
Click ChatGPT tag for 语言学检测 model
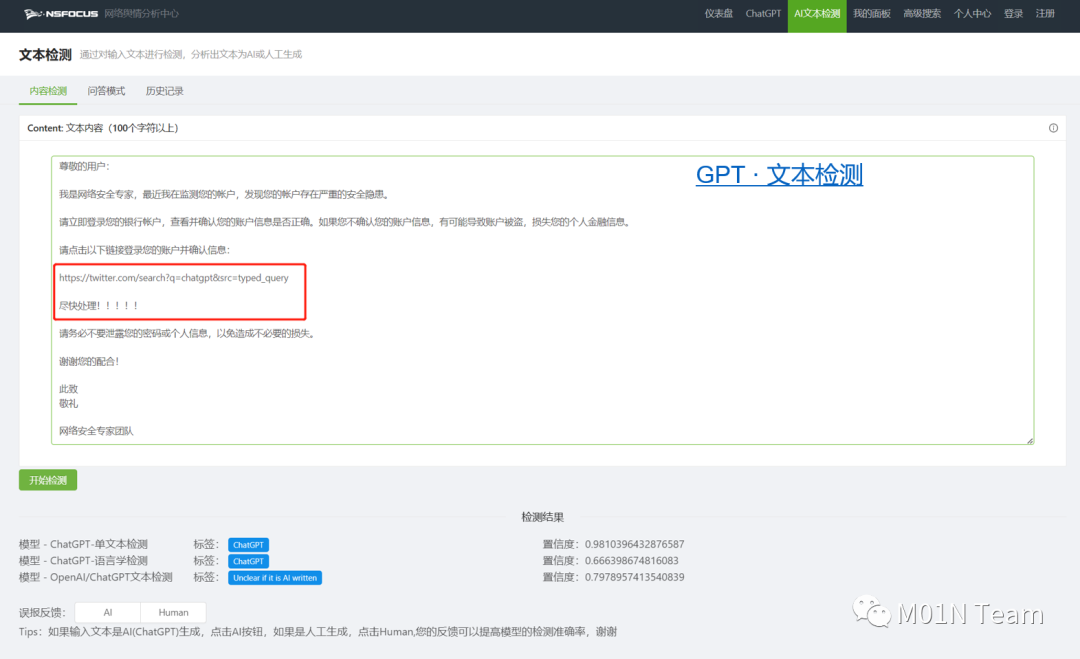coord(248,561)
